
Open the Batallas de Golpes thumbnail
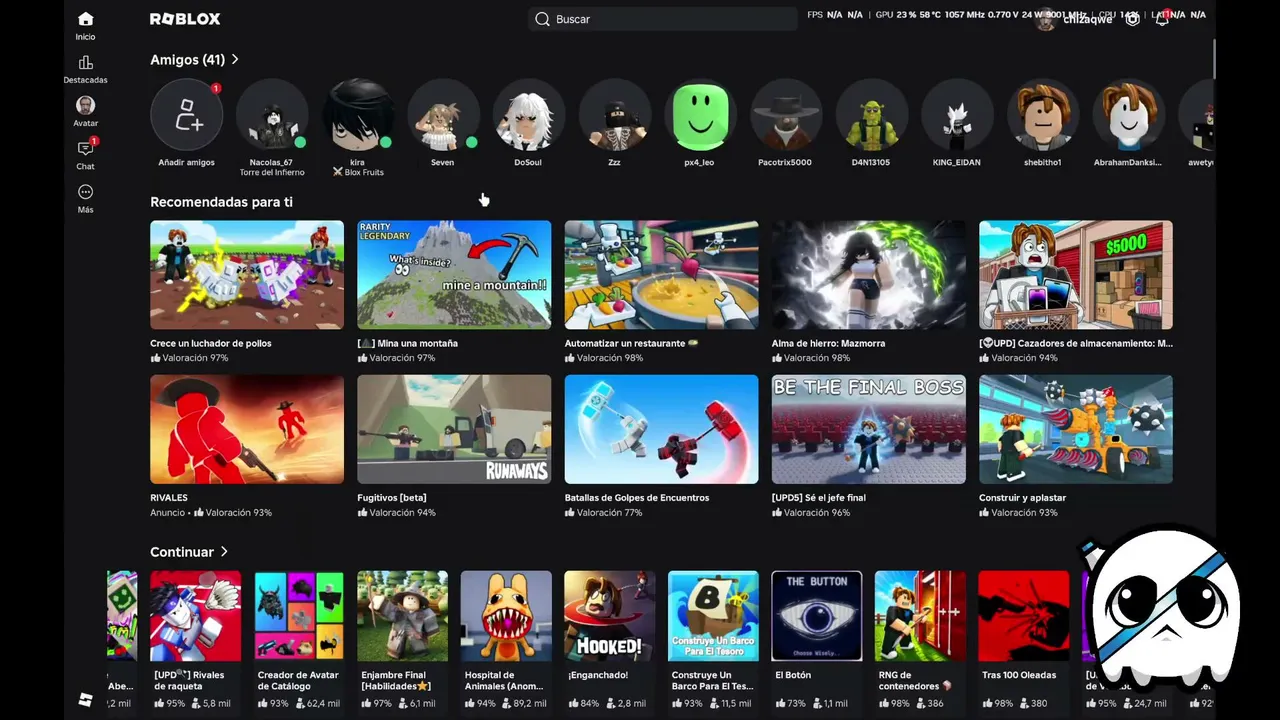point(661,429)
